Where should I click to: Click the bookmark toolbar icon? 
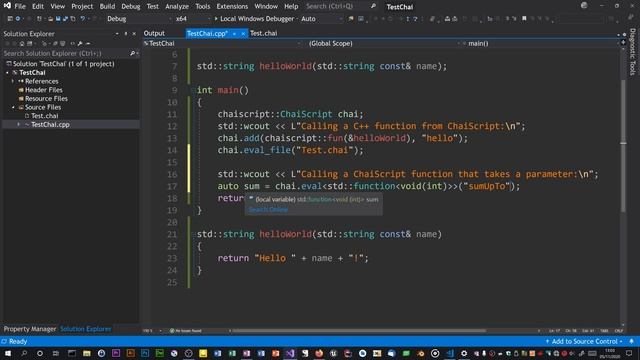[524, 19]
